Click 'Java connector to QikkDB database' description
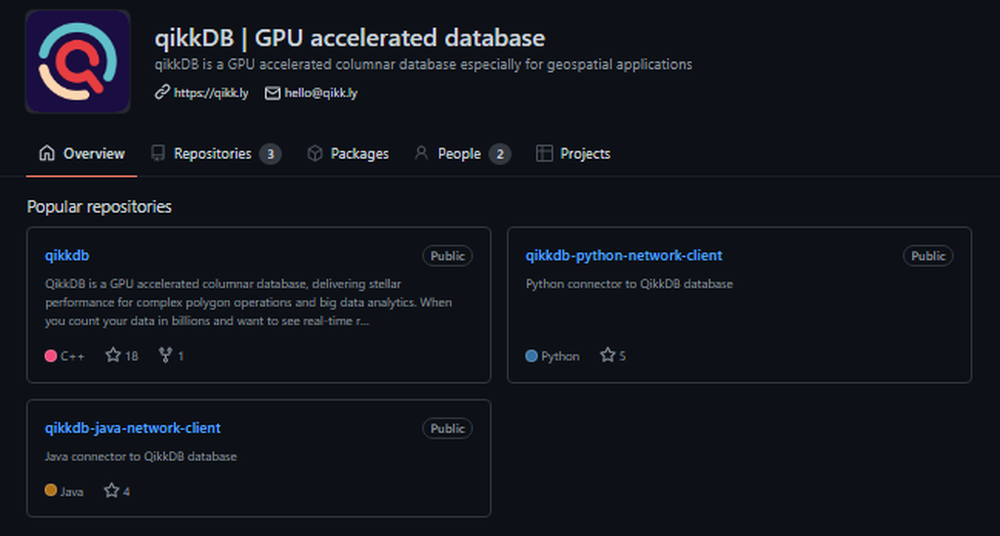 140,457
